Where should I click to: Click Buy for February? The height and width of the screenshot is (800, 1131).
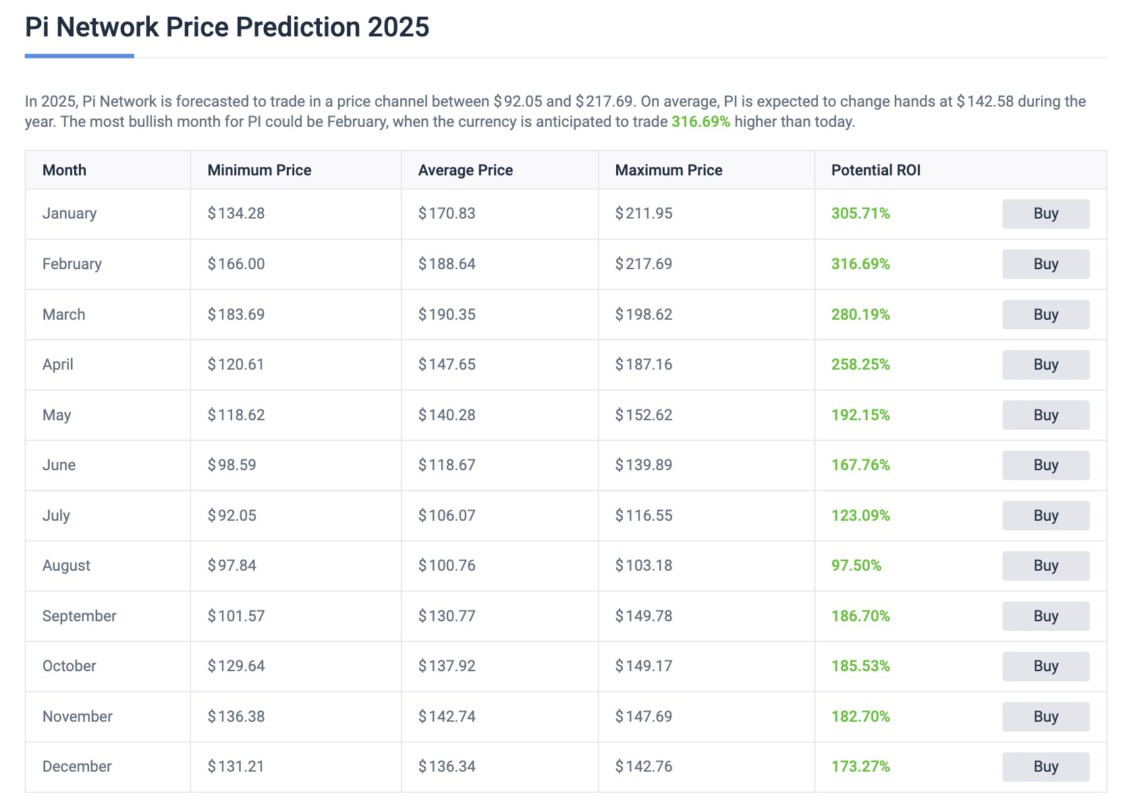click(x=1046, y=264)
